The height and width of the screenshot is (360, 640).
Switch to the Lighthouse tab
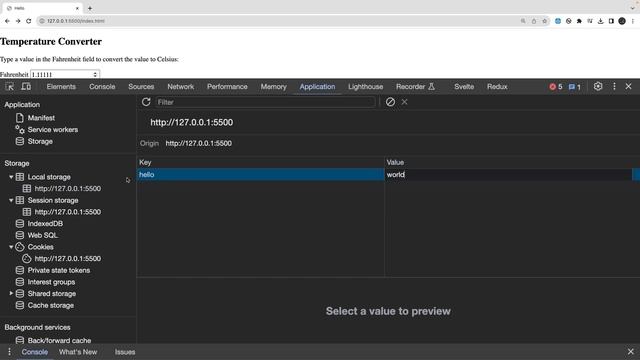[366, 87]
